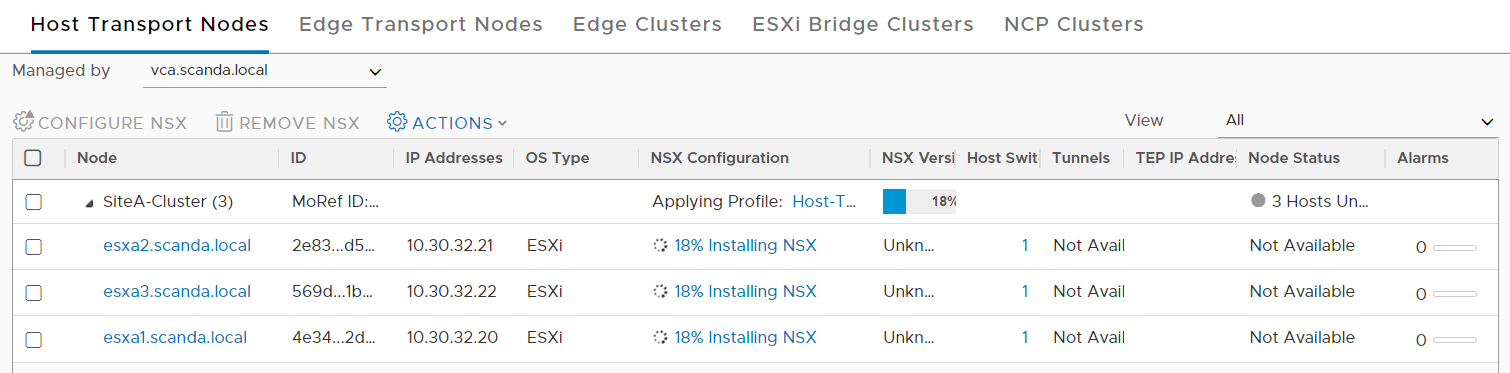Check the SiteA-Cluster row checkbox
Screen dimensions: 1510x373
33,202
